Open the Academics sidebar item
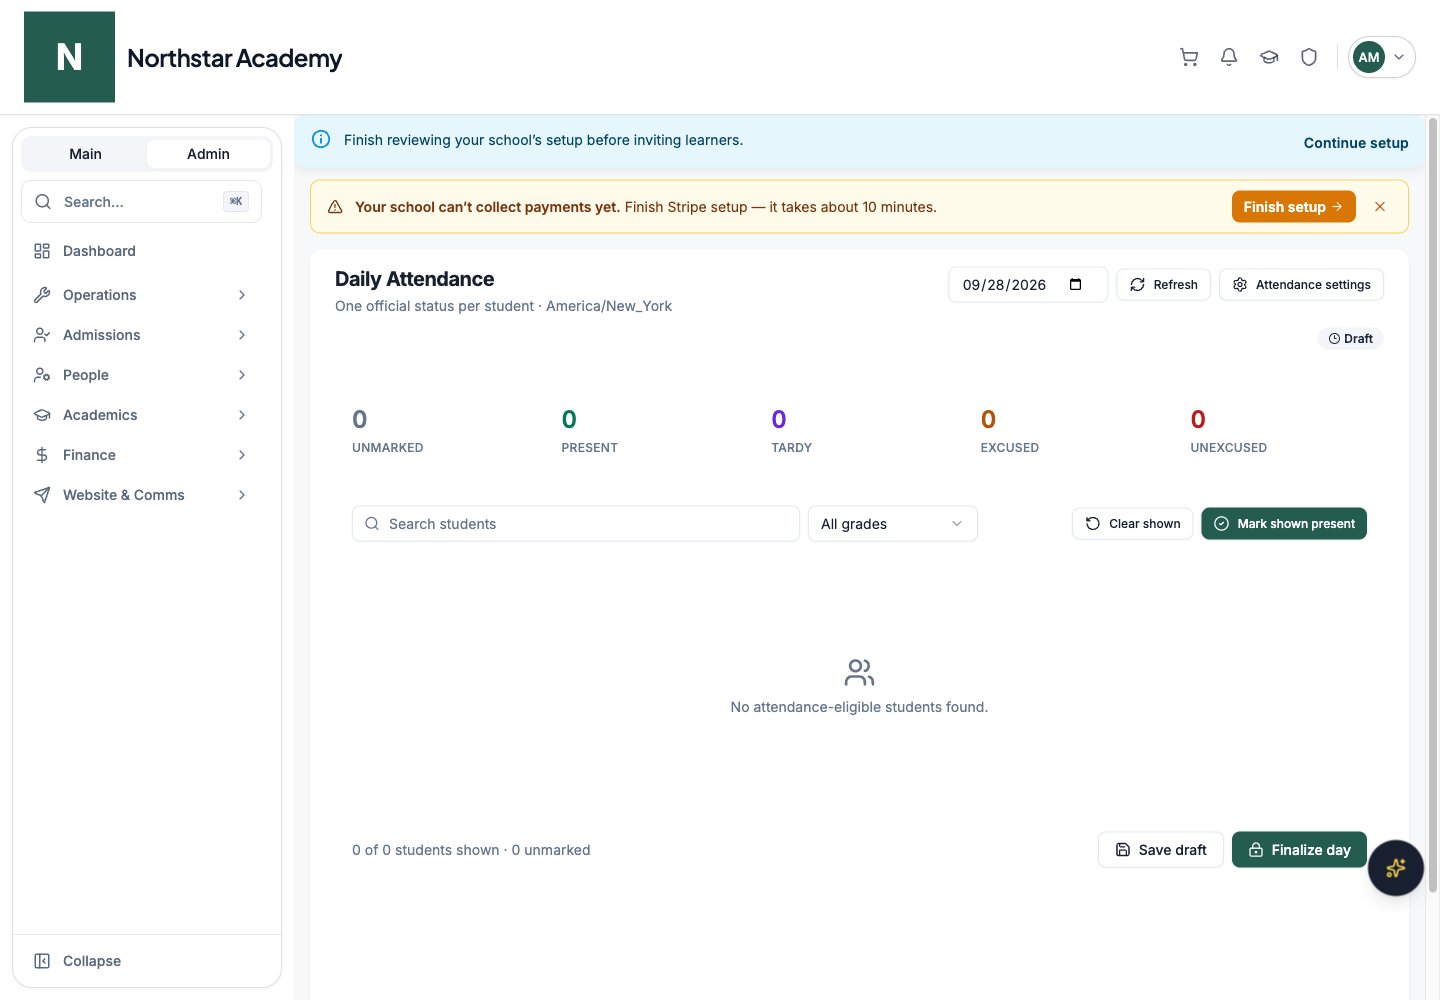 141,415
